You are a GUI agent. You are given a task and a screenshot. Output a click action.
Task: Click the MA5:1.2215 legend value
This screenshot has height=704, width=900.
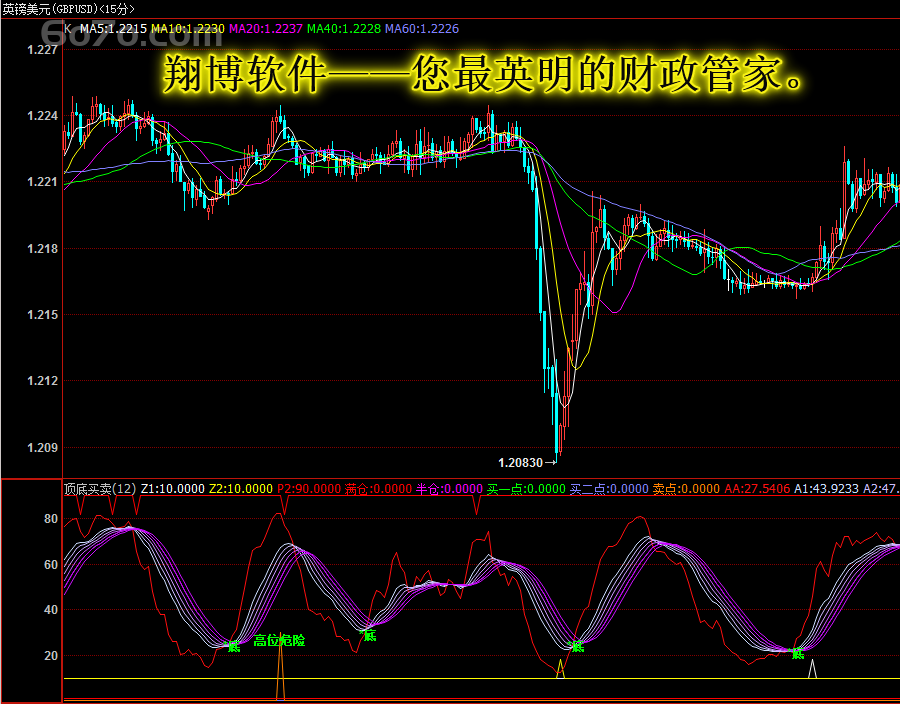tap(113, 29)
